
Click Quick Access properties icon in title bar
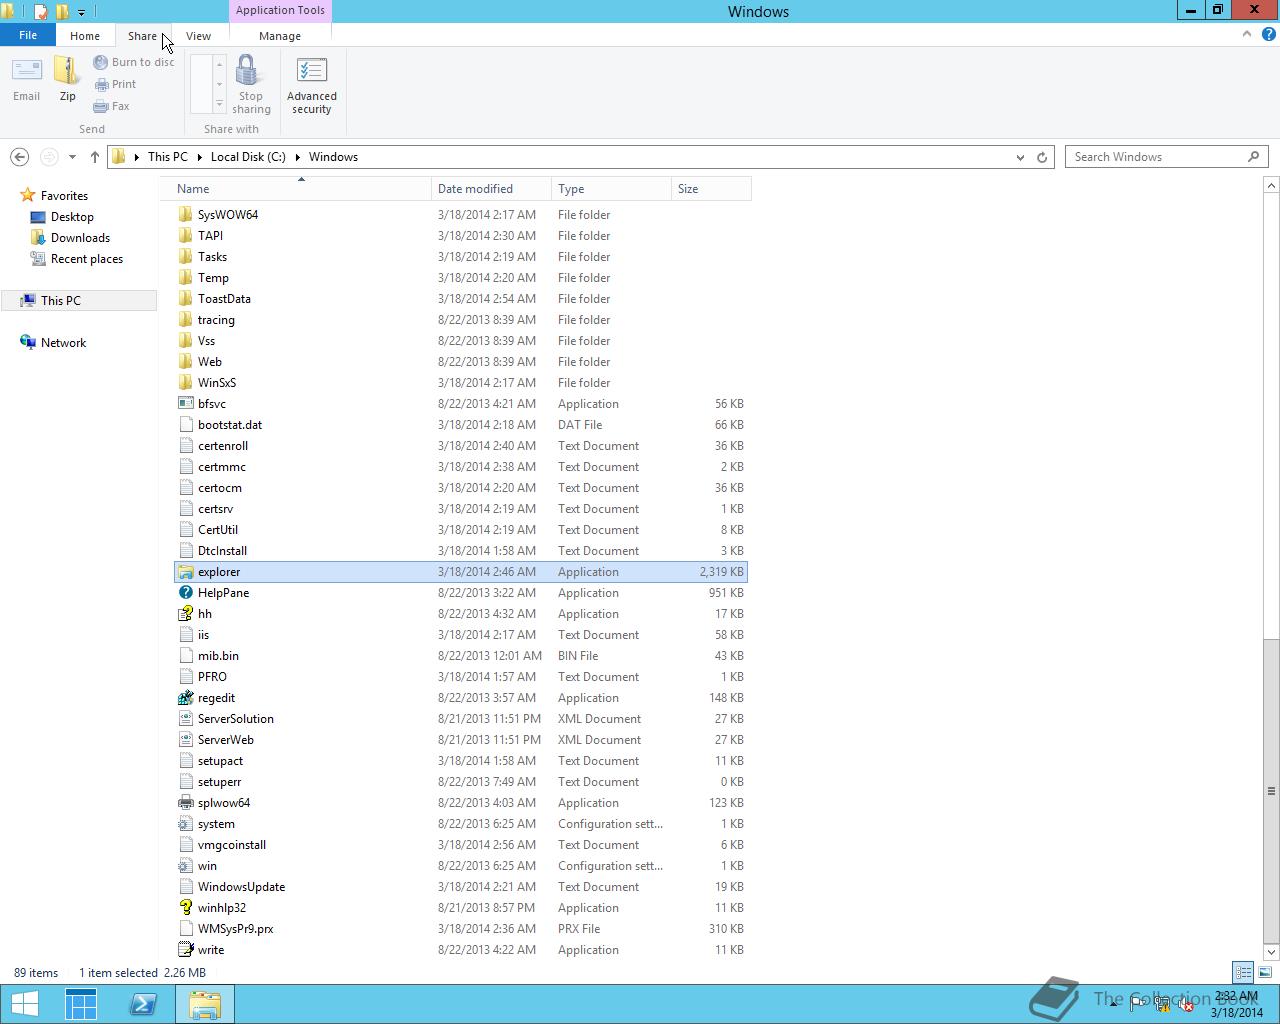point(40,12)
